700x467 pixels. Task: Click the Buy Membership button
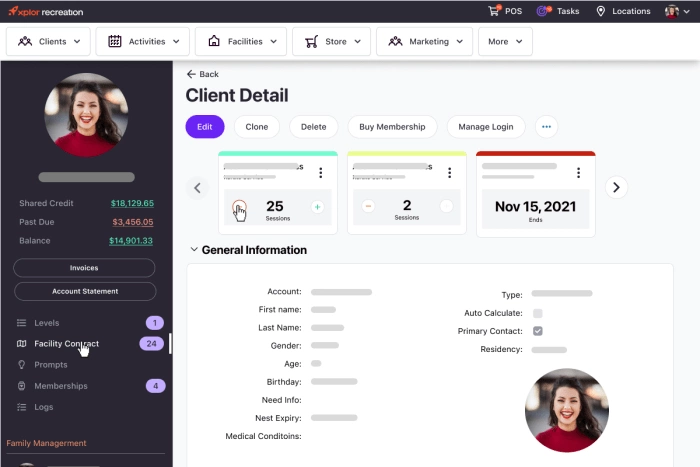[x=392, y=127]
